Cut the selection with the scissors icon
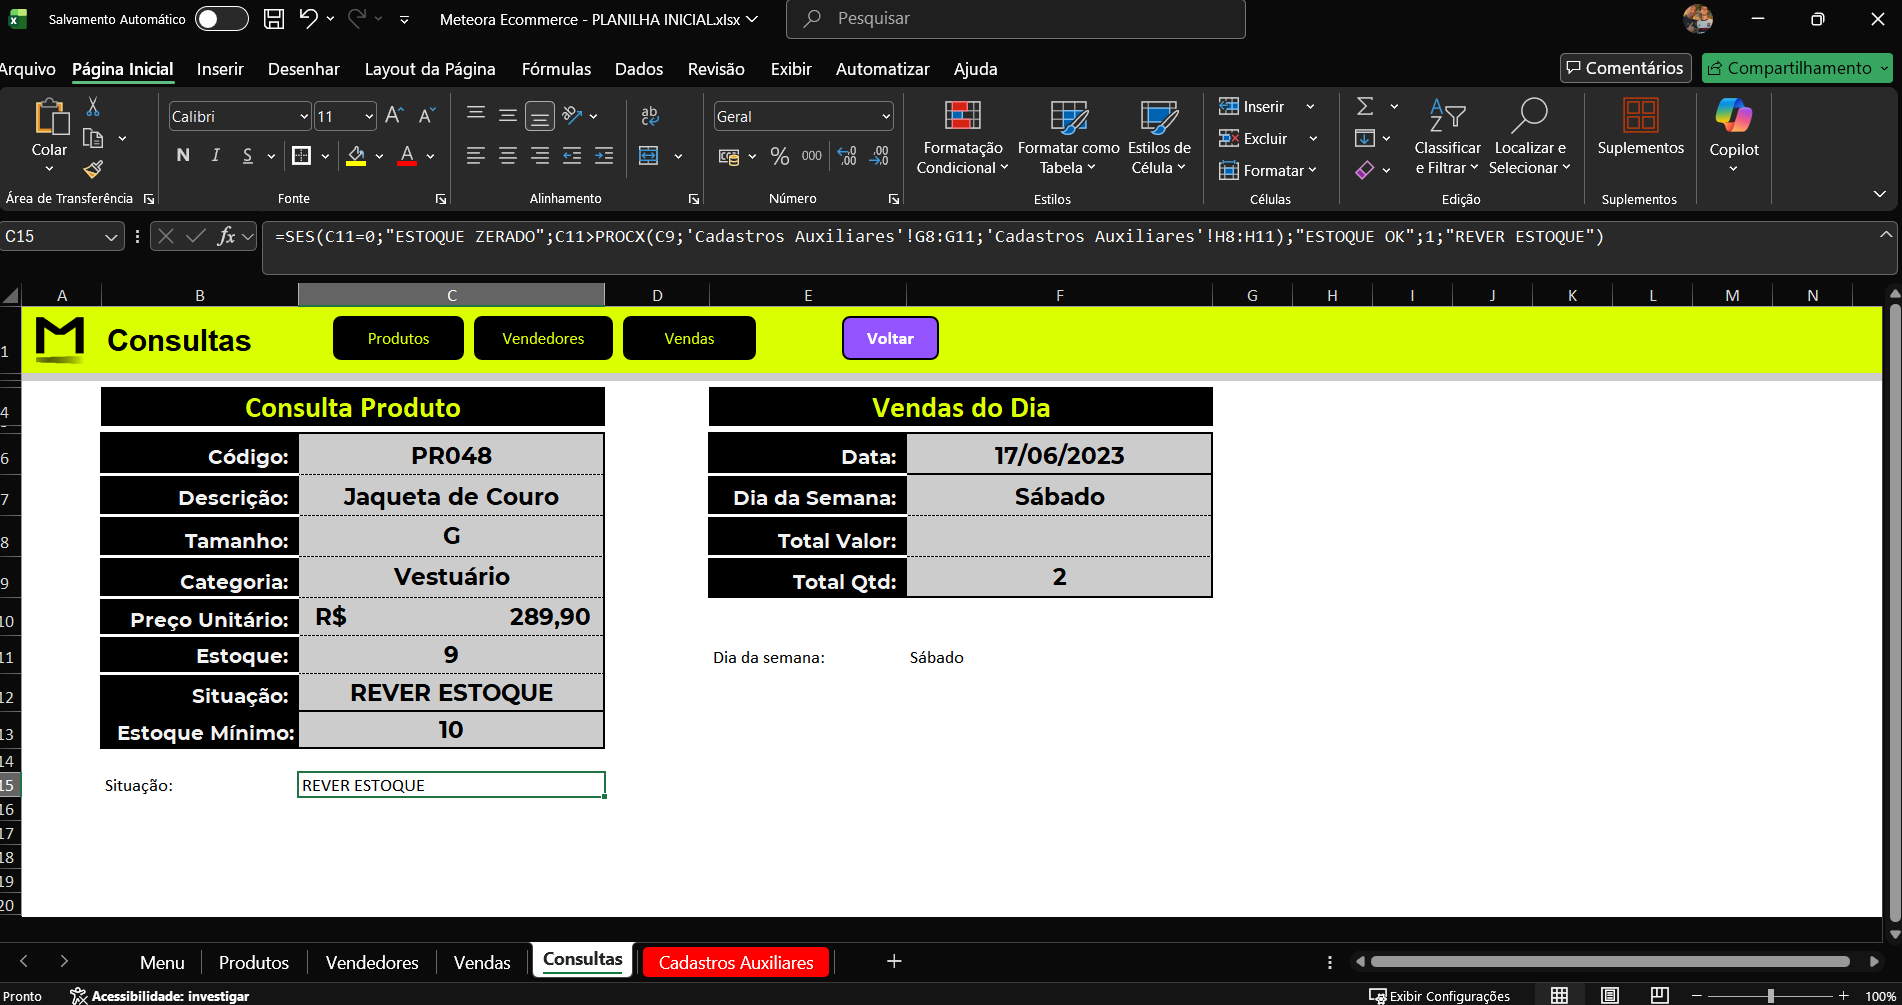The width and height of the screenshot is (1902, 1005). pyautogui.click(x=93, y=106)
